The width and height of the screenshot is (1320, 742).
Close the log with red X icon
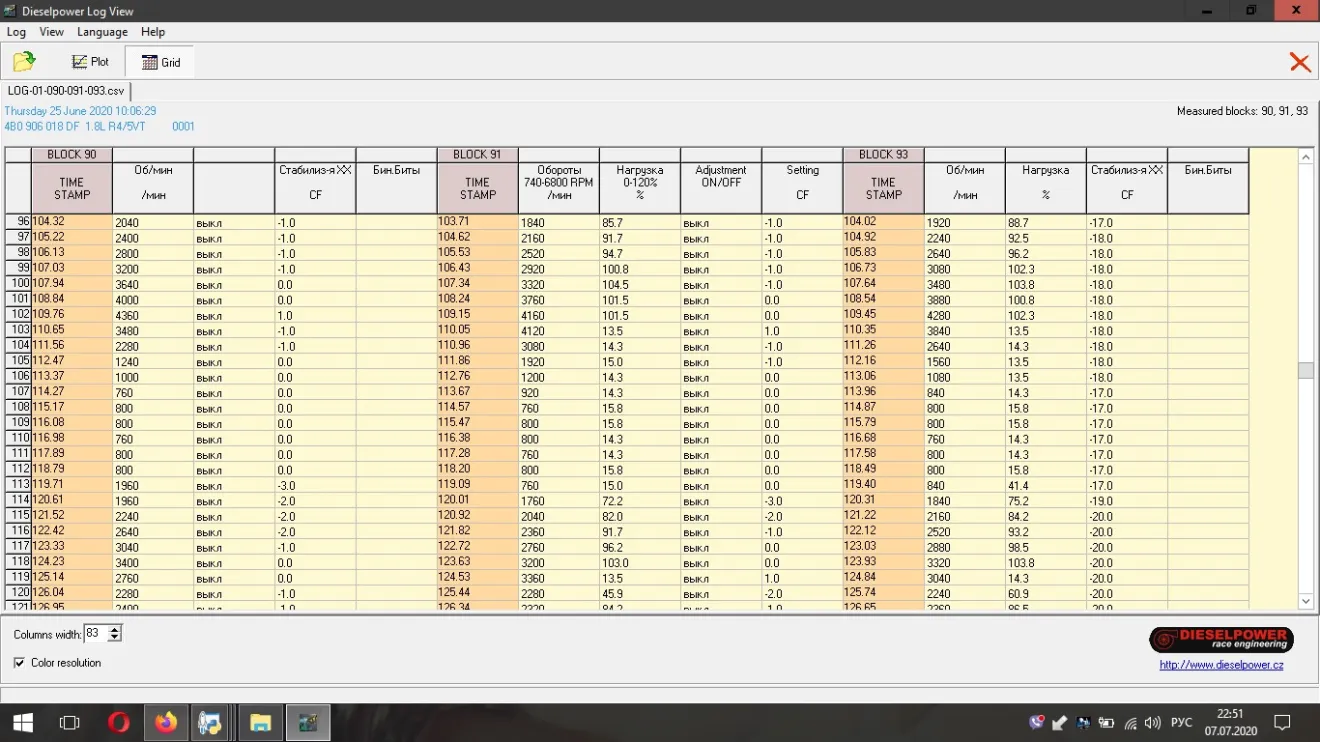click(1300, 62)
